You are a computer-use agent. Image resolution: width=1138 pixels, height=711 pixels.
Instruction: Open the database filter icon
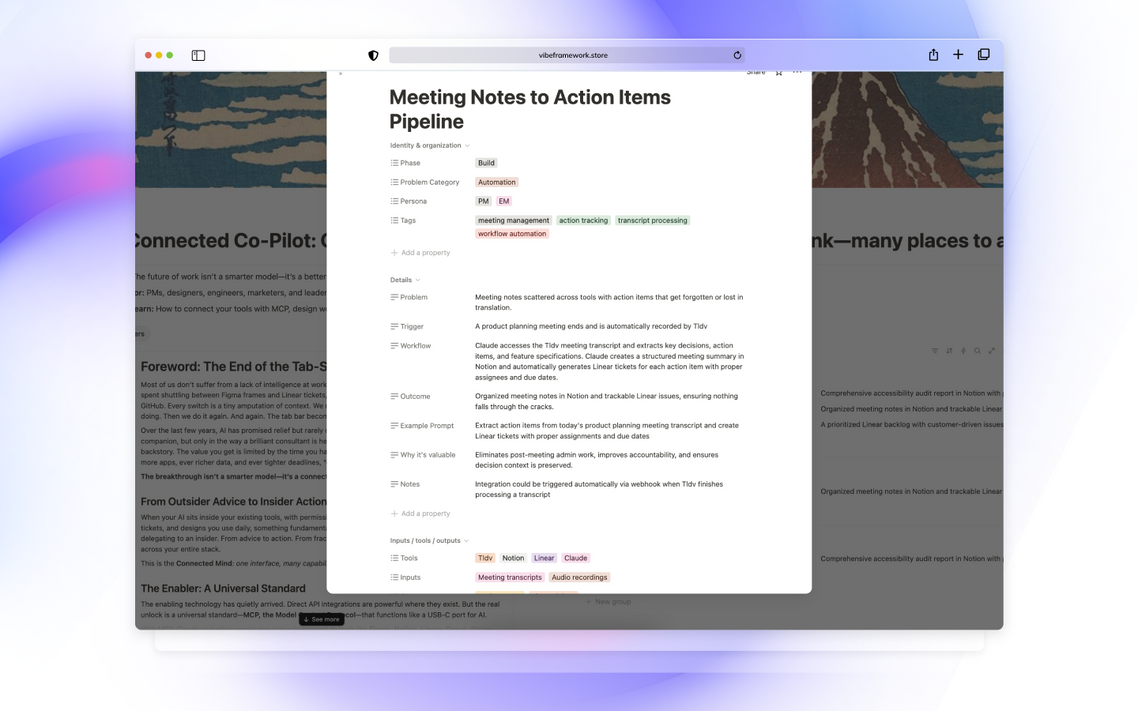[x=935, y=350]
